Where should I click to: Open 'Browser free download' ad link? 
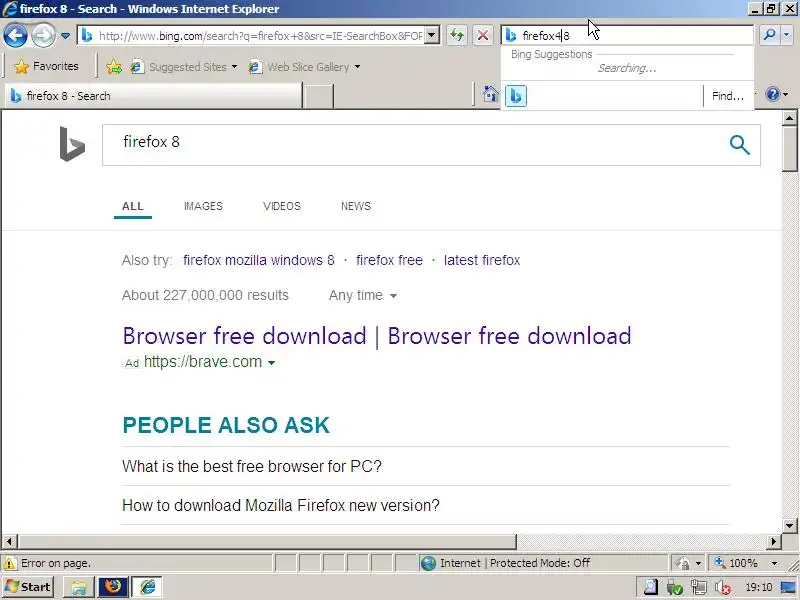pyautogui.click(x=377, y=336)
